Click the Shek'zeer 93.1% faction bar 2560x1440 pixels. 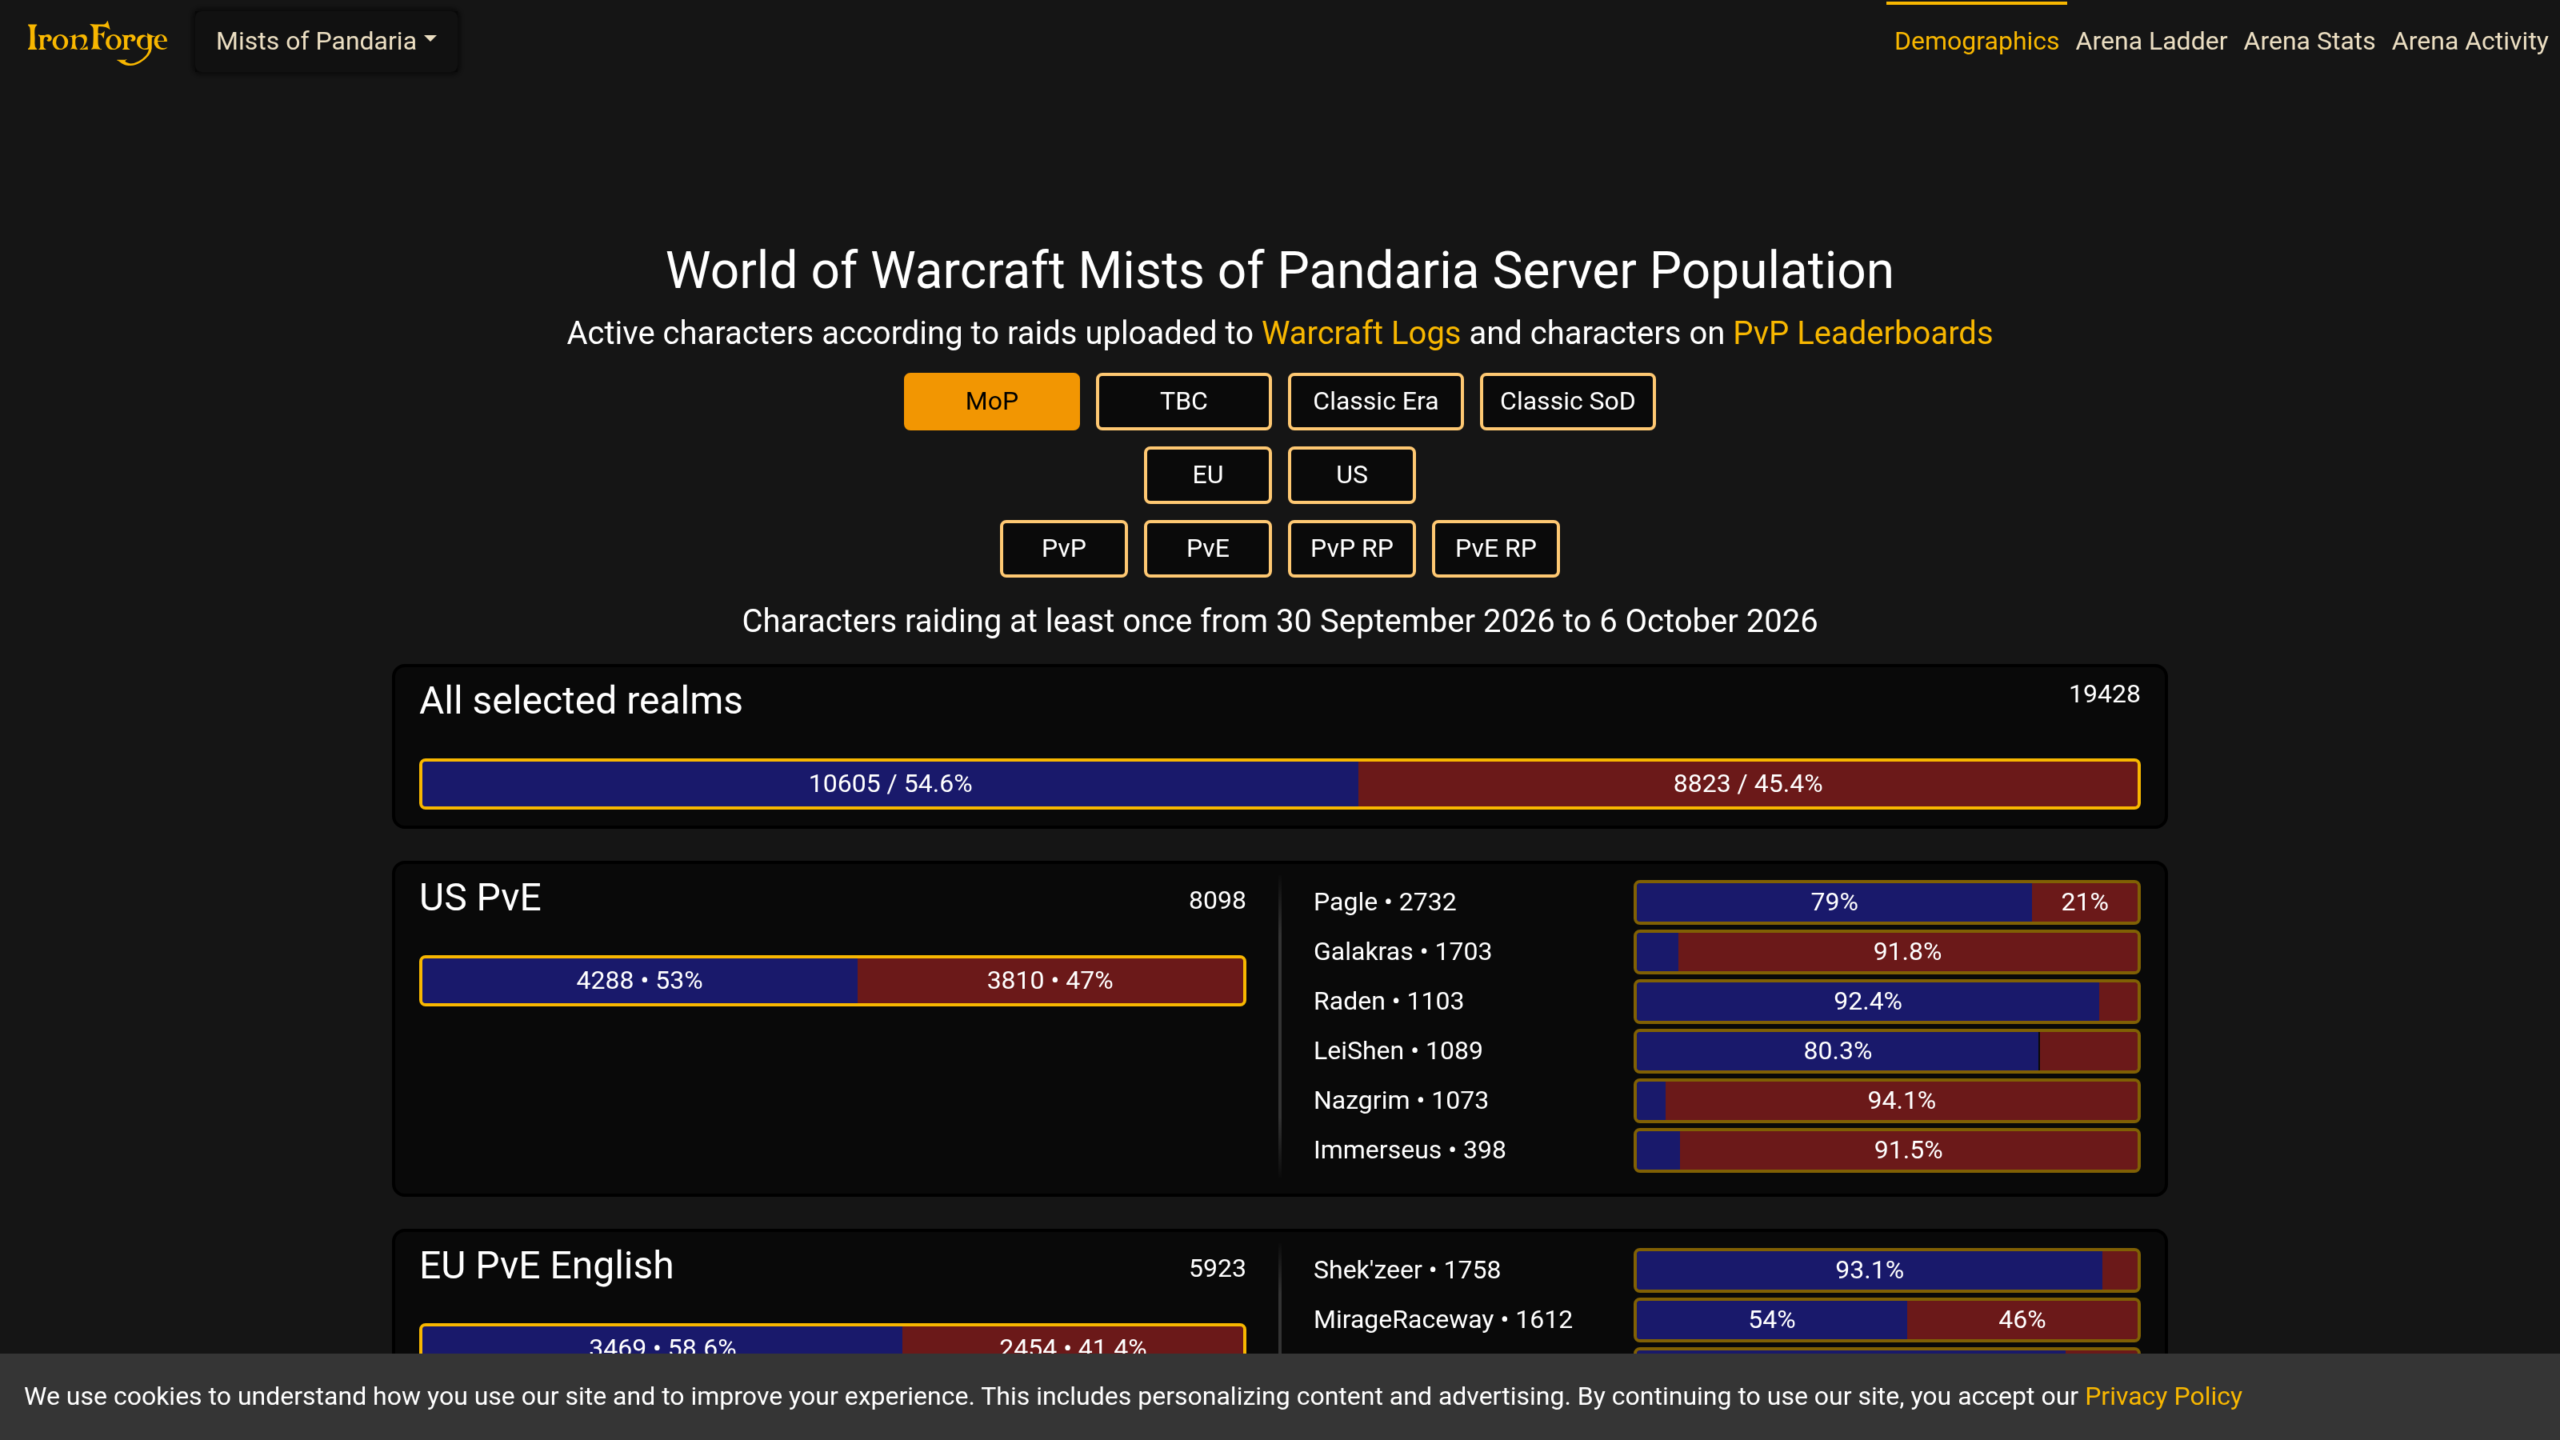(x=1869, y=1270)
